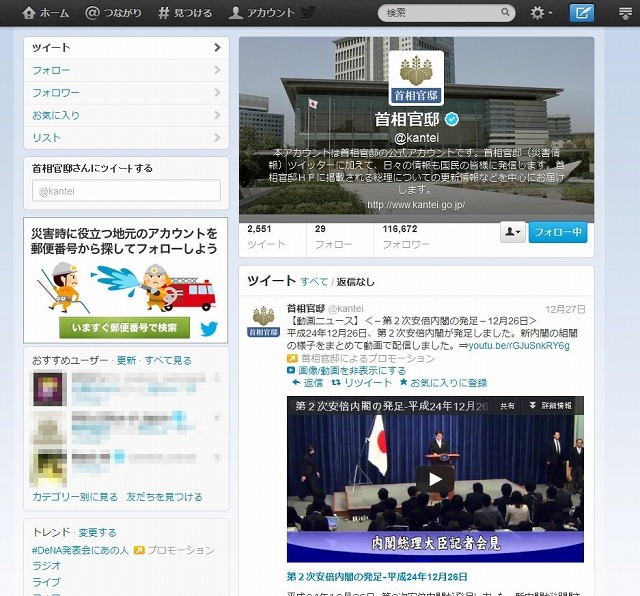
Task: Click the 首相官邸 profile emblem in header
Action: coord(416,78)
